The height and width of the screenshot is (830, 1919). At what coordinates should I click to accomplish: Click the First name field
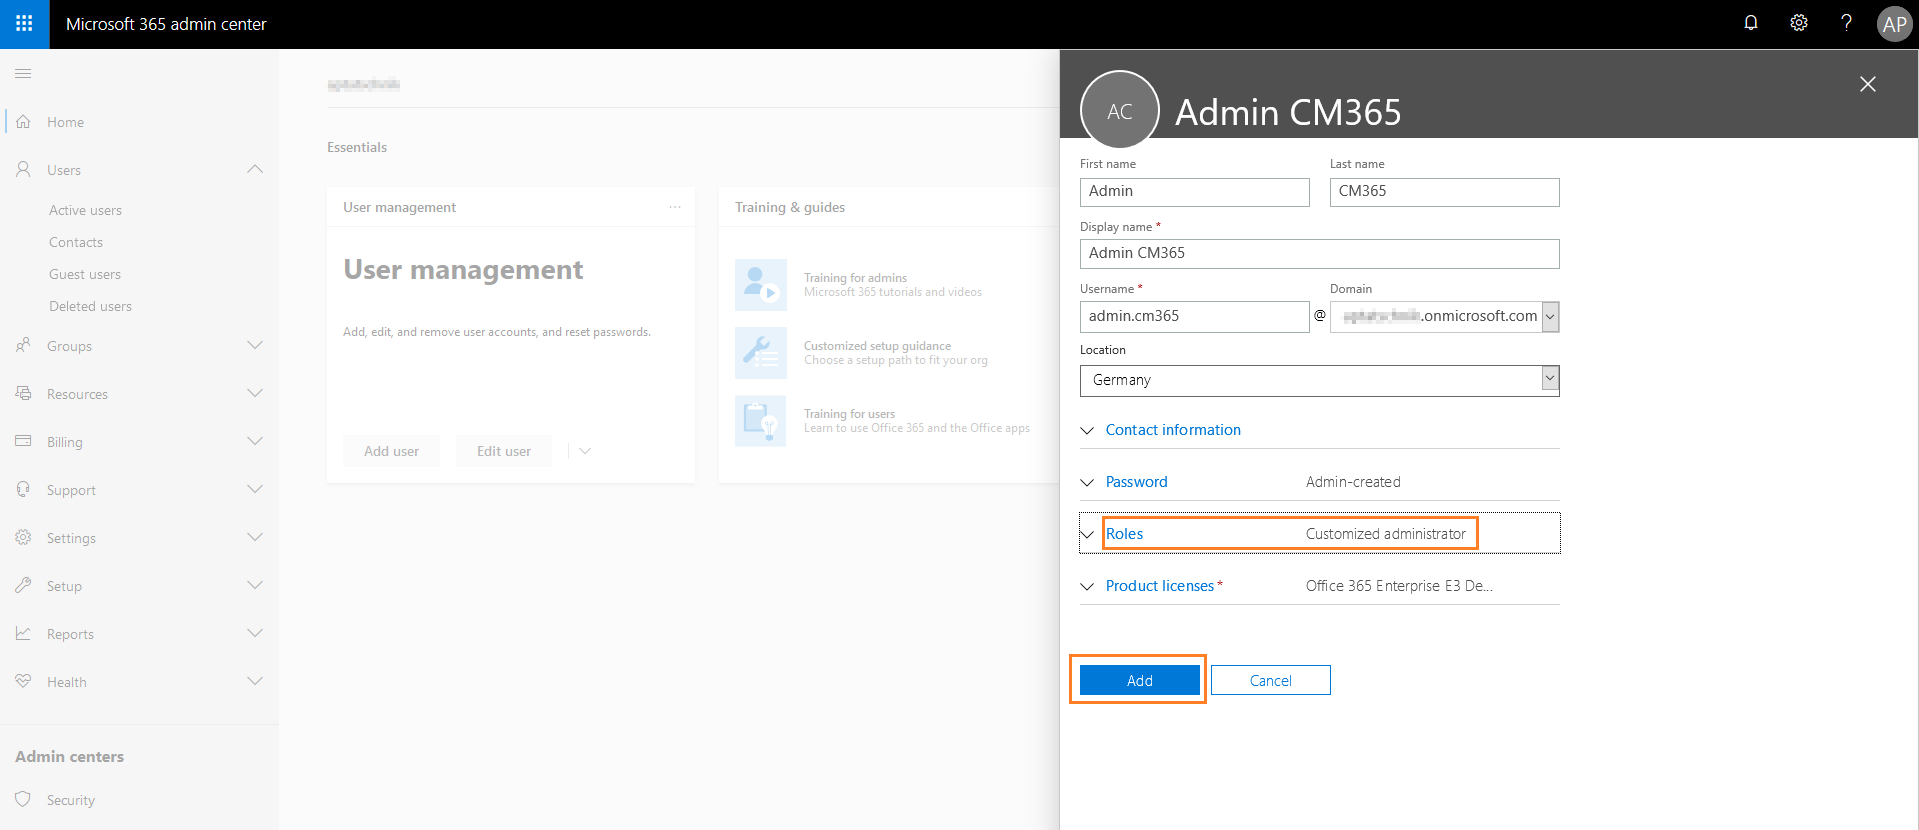(1195, 192)
